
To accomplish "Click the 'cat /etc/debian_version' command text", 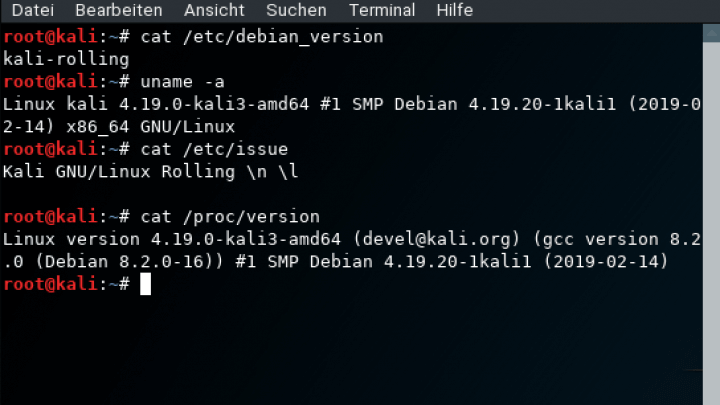I will click(262, 37).
